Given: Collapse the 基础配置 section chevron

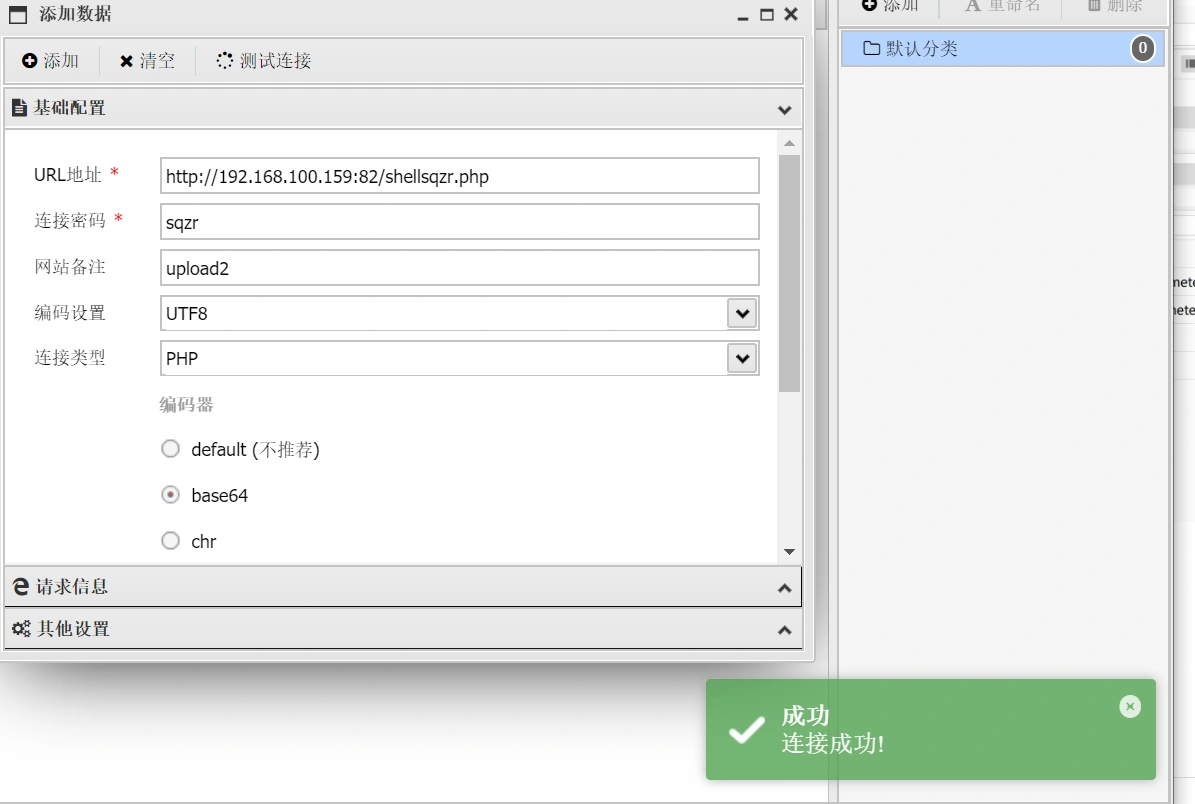Looking at the screenshot, I should (784, 109).
